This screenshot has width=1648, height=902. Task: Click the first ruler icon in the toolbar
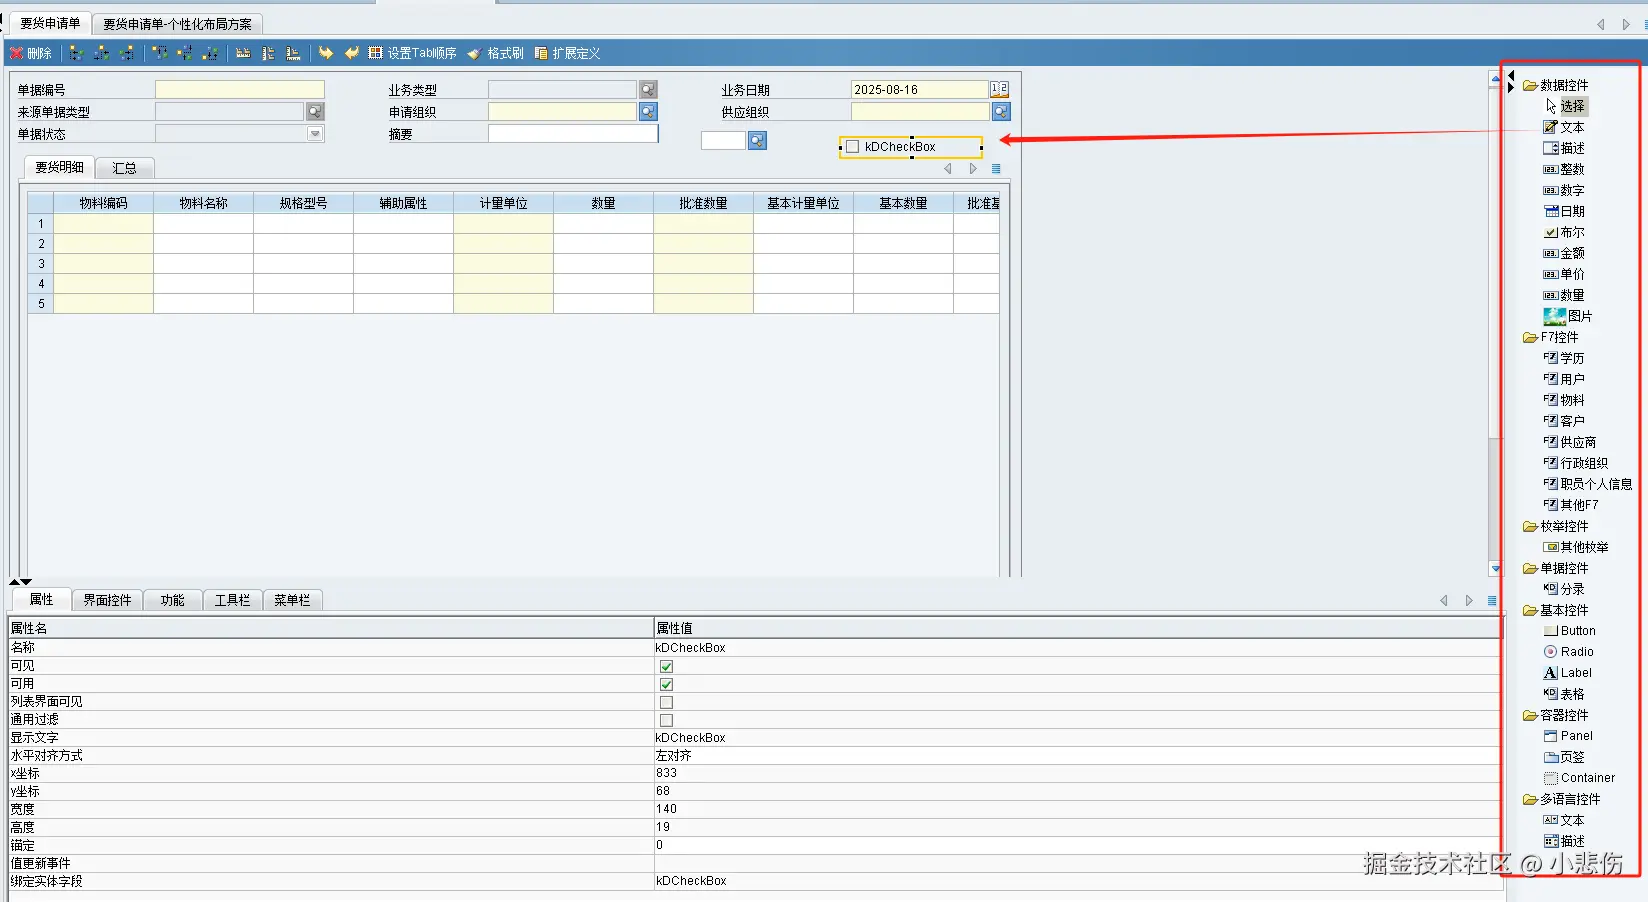[243, 53]
